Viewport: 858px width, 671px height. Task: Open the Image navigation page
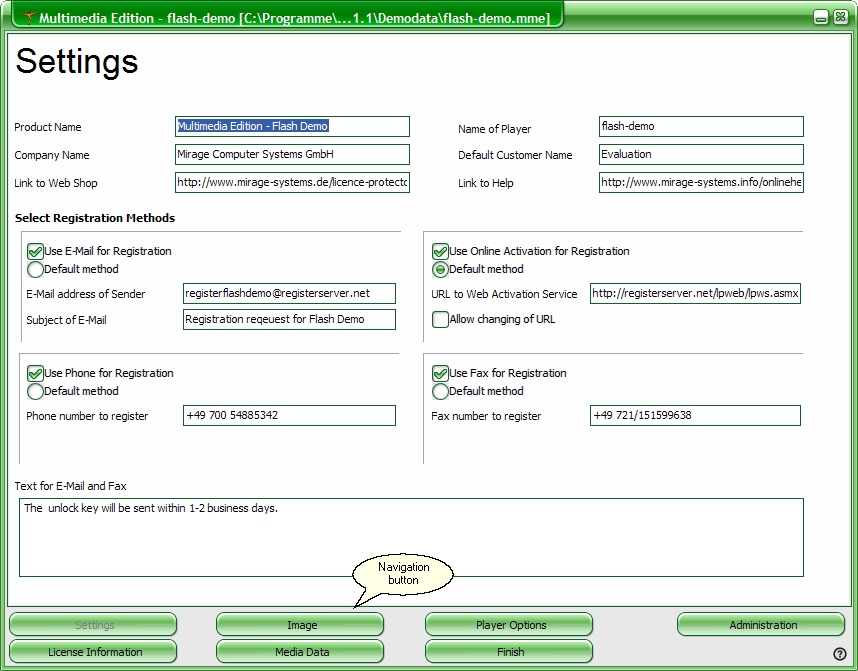tap(301, 625)
